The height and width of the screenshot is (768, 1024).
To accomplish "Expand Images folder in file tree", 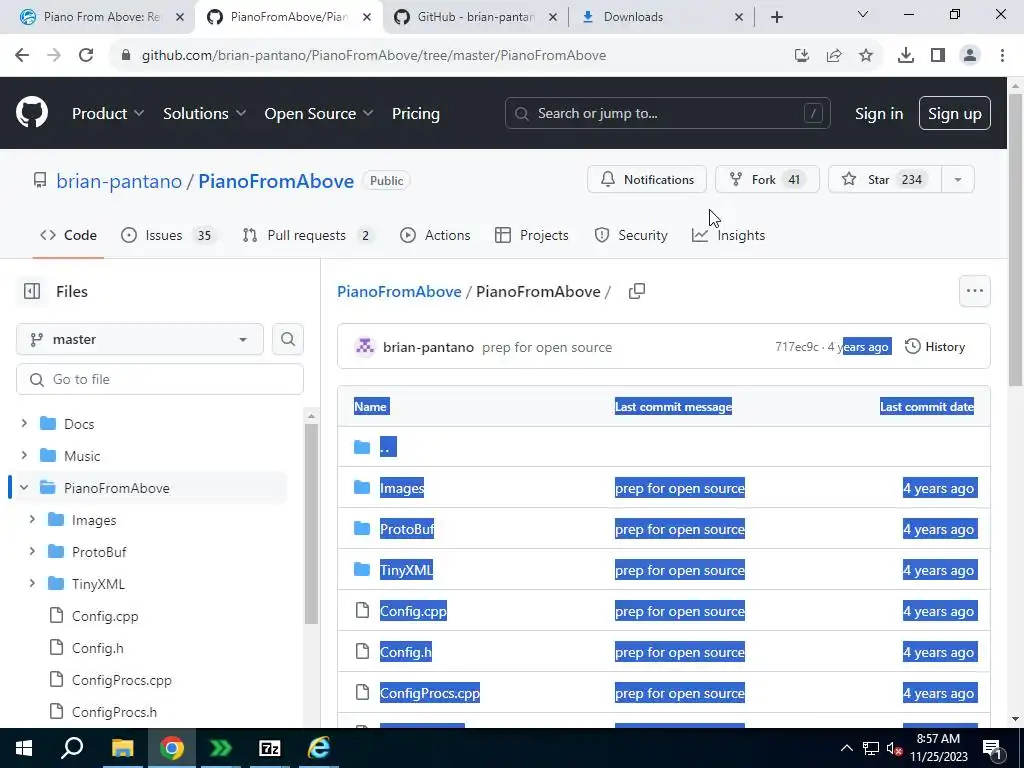I will point(32,519).
